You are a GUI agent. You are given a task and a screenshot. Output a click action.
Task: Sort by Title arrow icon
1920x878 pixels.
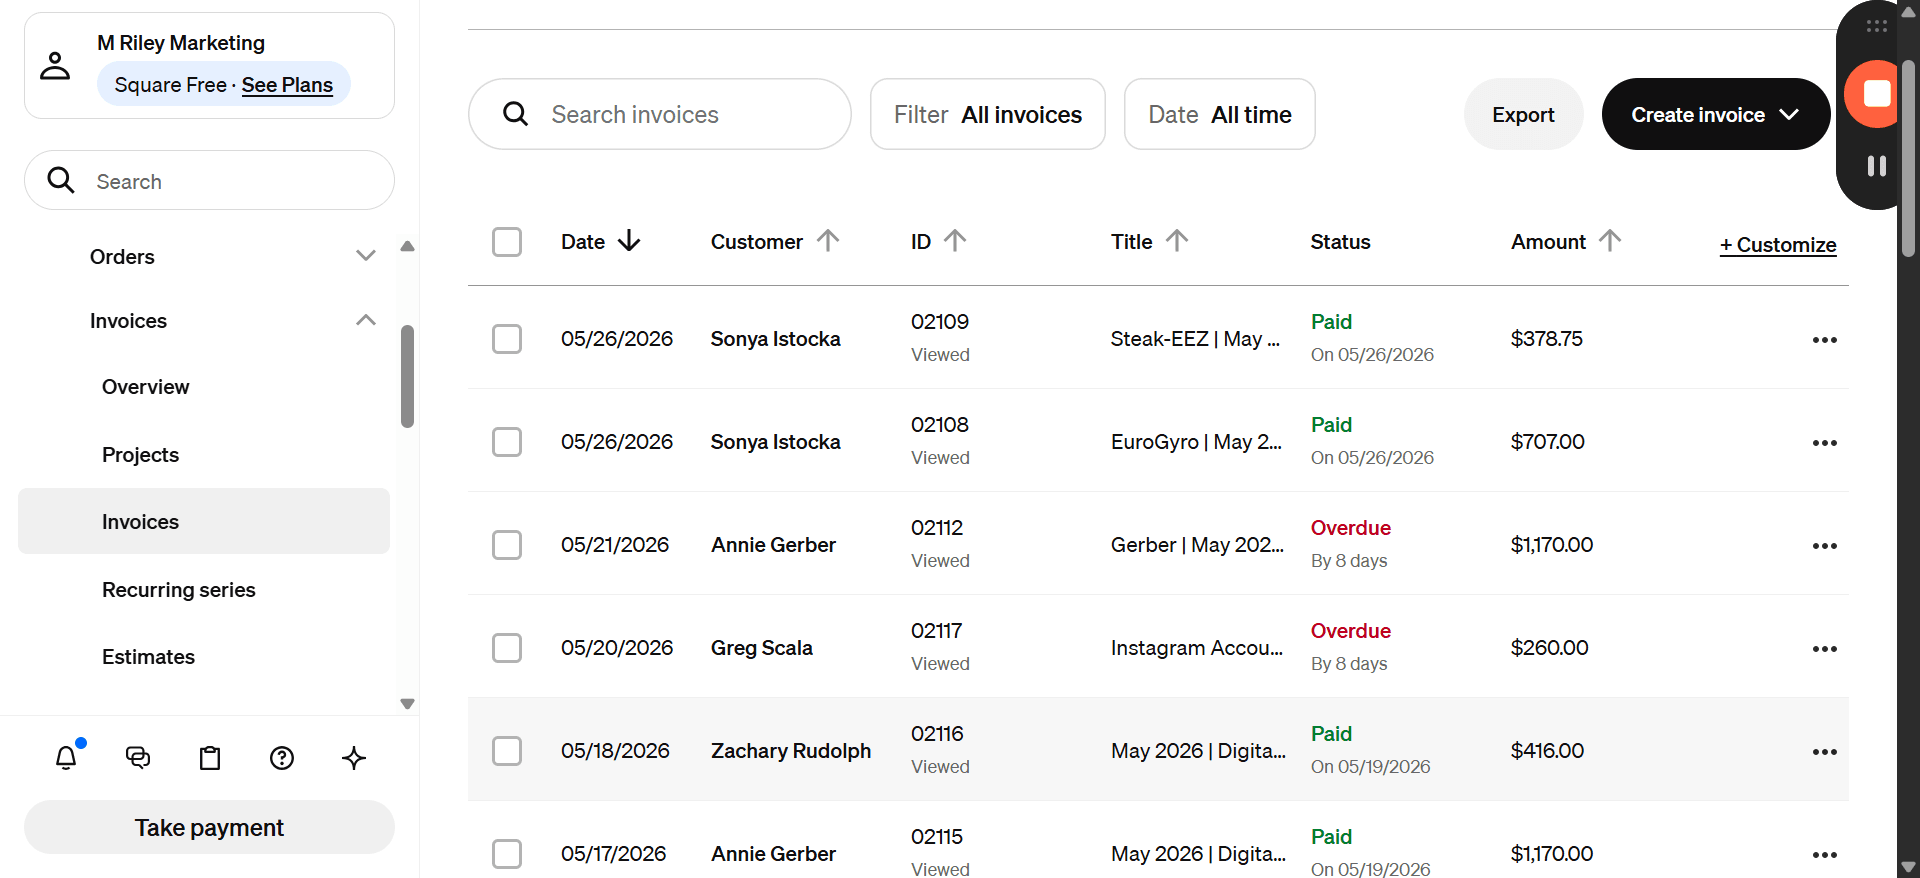click(x=1177, y=241)
